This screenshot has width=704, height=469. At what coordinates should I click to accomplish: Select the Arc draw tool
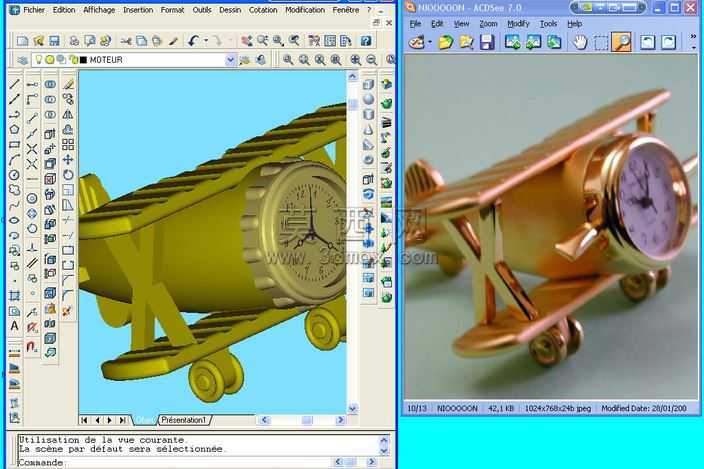point(14,159)
